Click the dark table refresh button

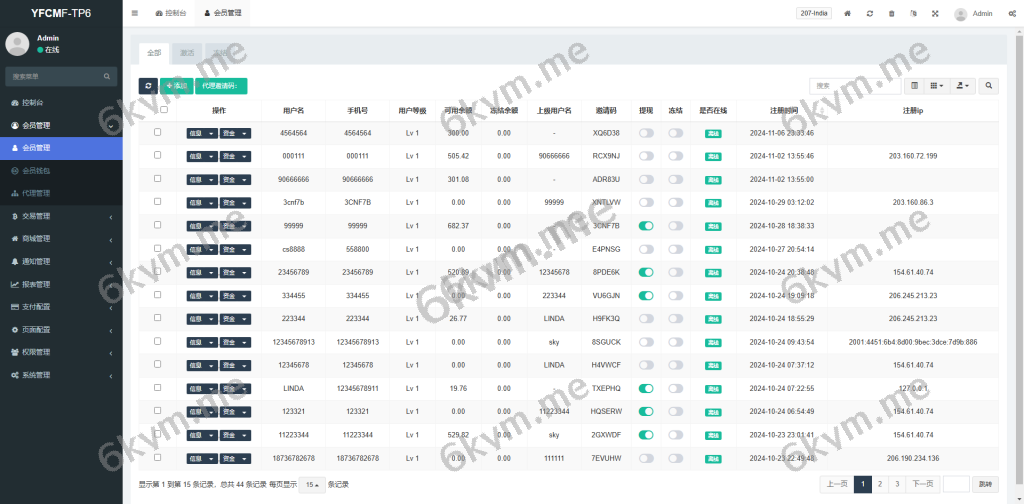coord(148,87)
